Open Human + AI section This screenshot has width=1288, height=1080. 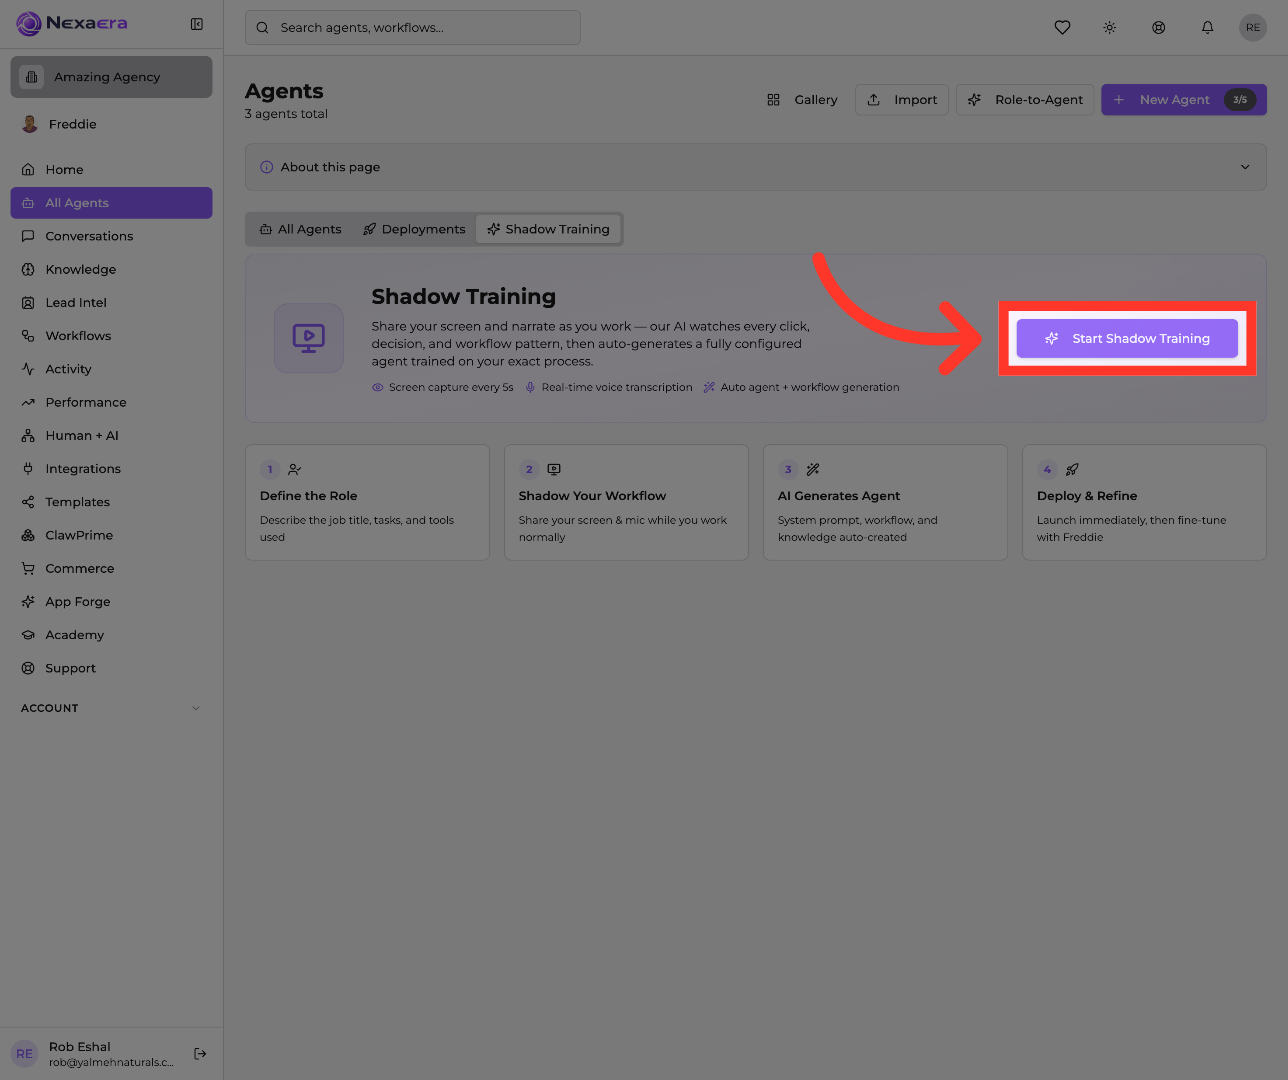click(x=111, y=436)
